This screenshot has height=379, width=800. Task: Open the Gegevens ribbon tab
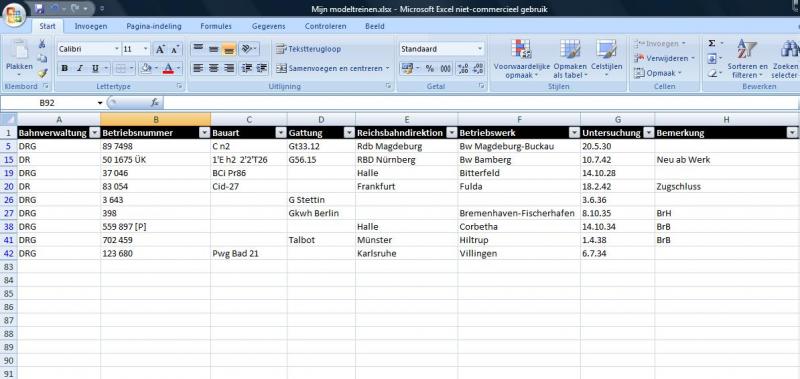pos(268,26)
